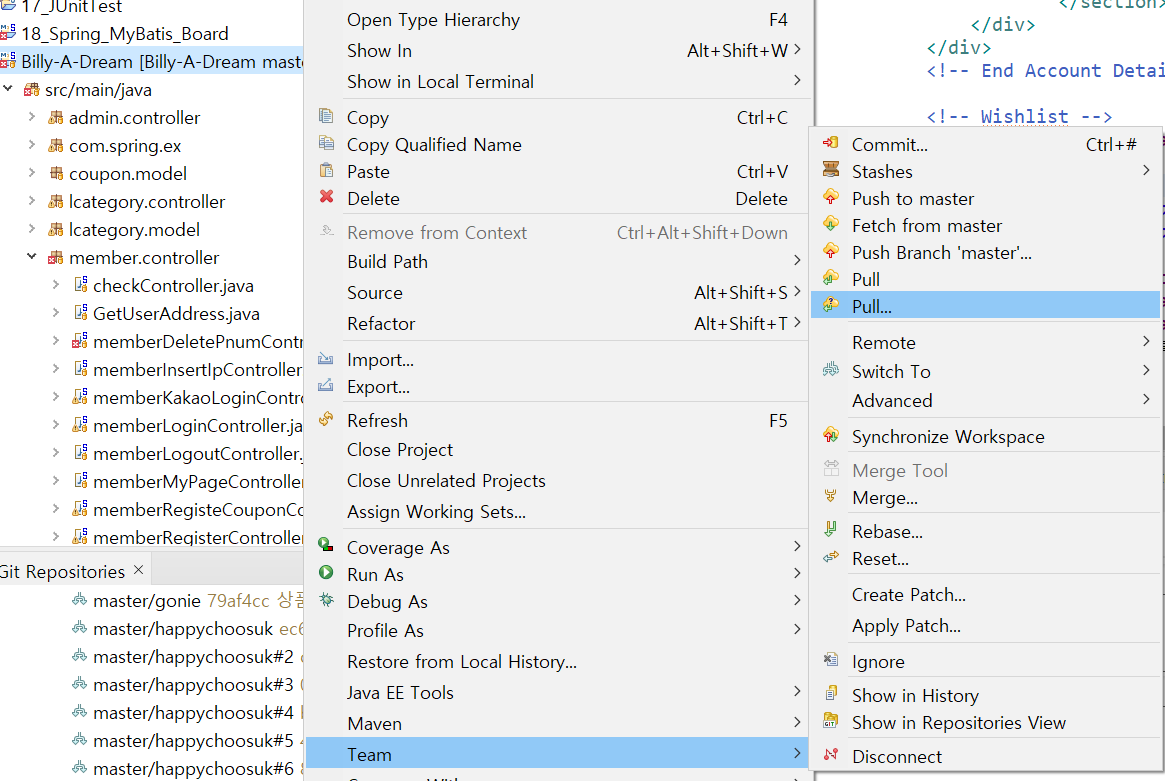The height and width of the screenshot is (781, 1165).
Task: Click the Show in Repositories View icon
Action: coord(831,721)
